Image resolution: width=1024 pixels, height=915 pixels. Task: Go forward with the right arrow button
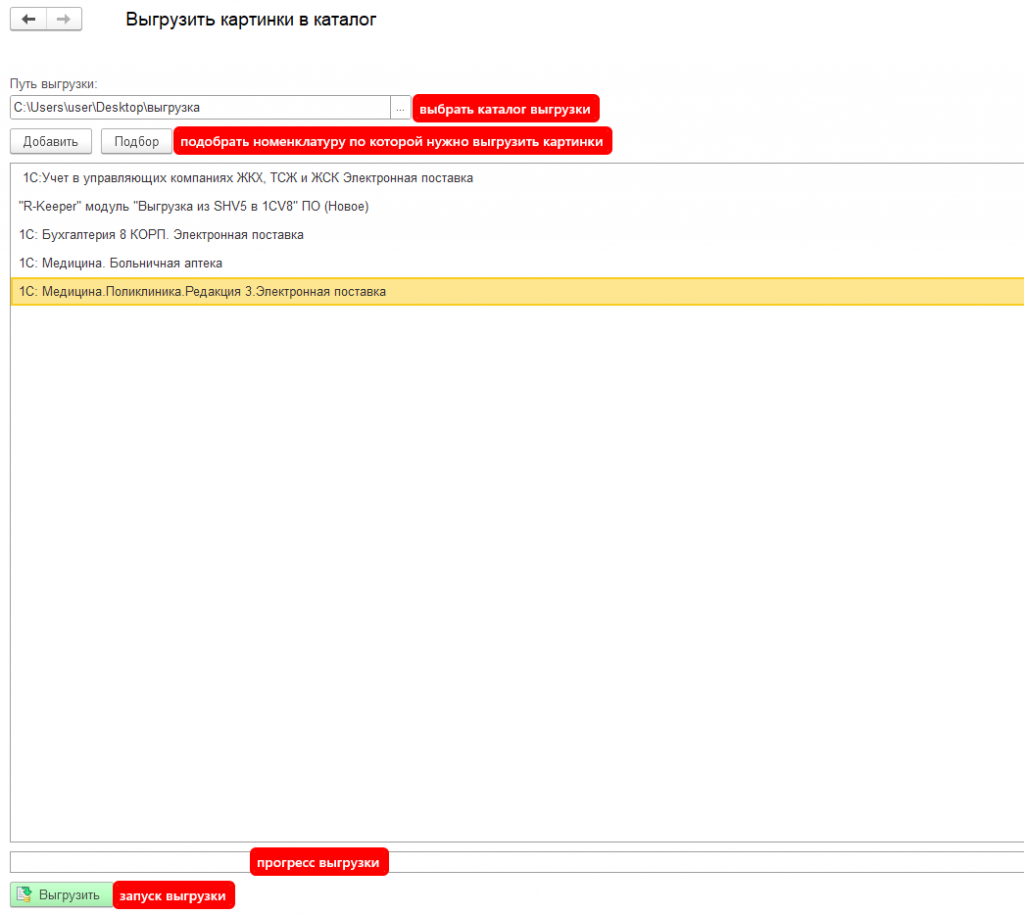pyautogui.click(x=63, y=19)
